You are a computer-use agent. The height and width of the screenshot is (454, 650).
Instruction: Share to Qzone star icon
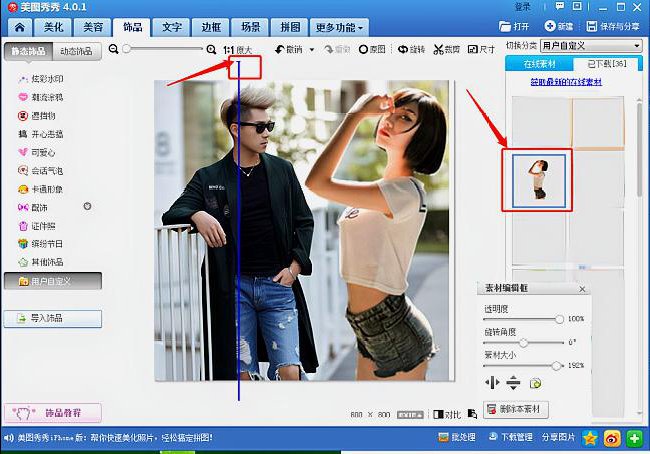(590, 438)
